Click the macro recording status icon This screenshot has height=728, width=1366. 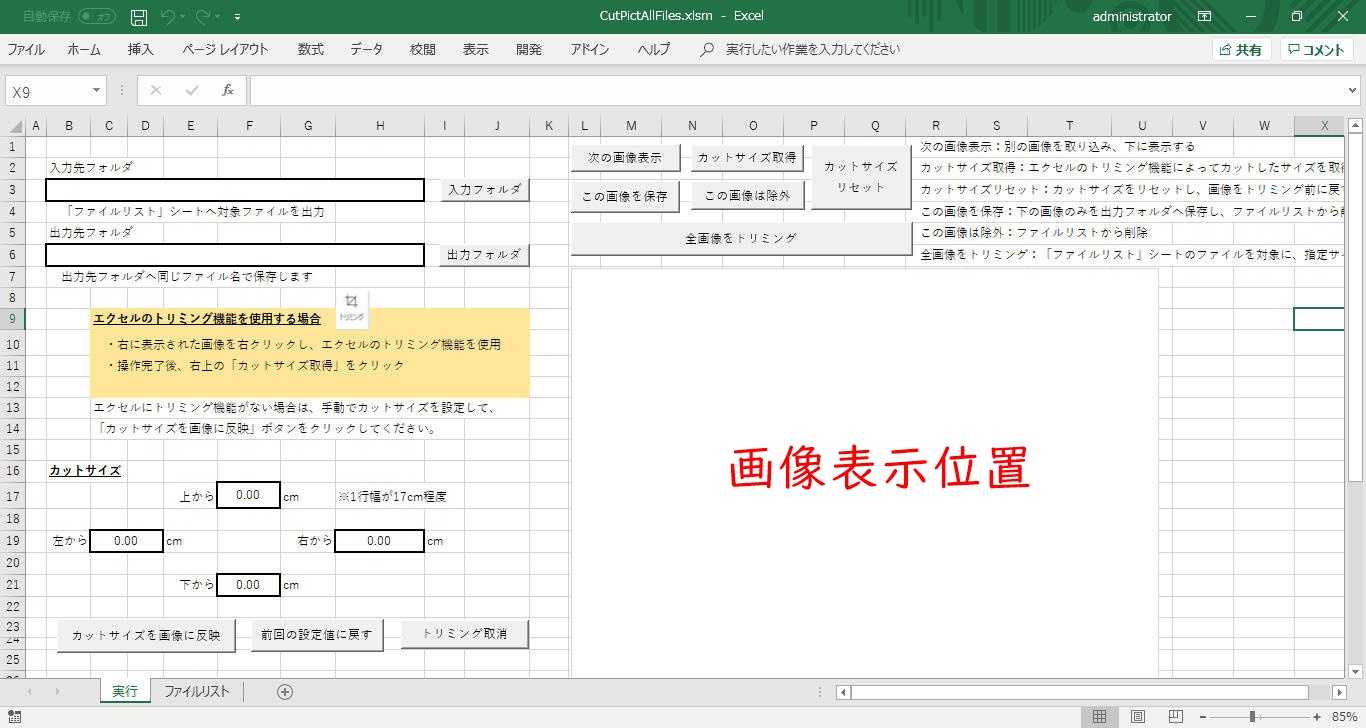[14, 716]
